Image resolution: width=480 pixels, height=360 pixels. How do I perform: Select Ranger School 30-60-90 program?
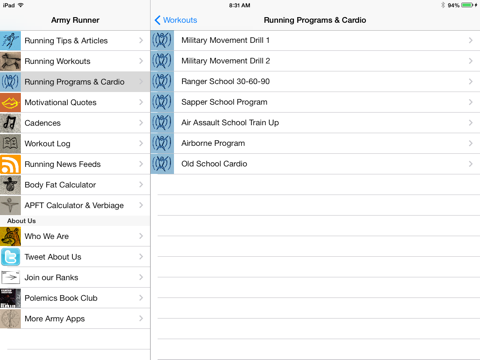click(315, 81)
